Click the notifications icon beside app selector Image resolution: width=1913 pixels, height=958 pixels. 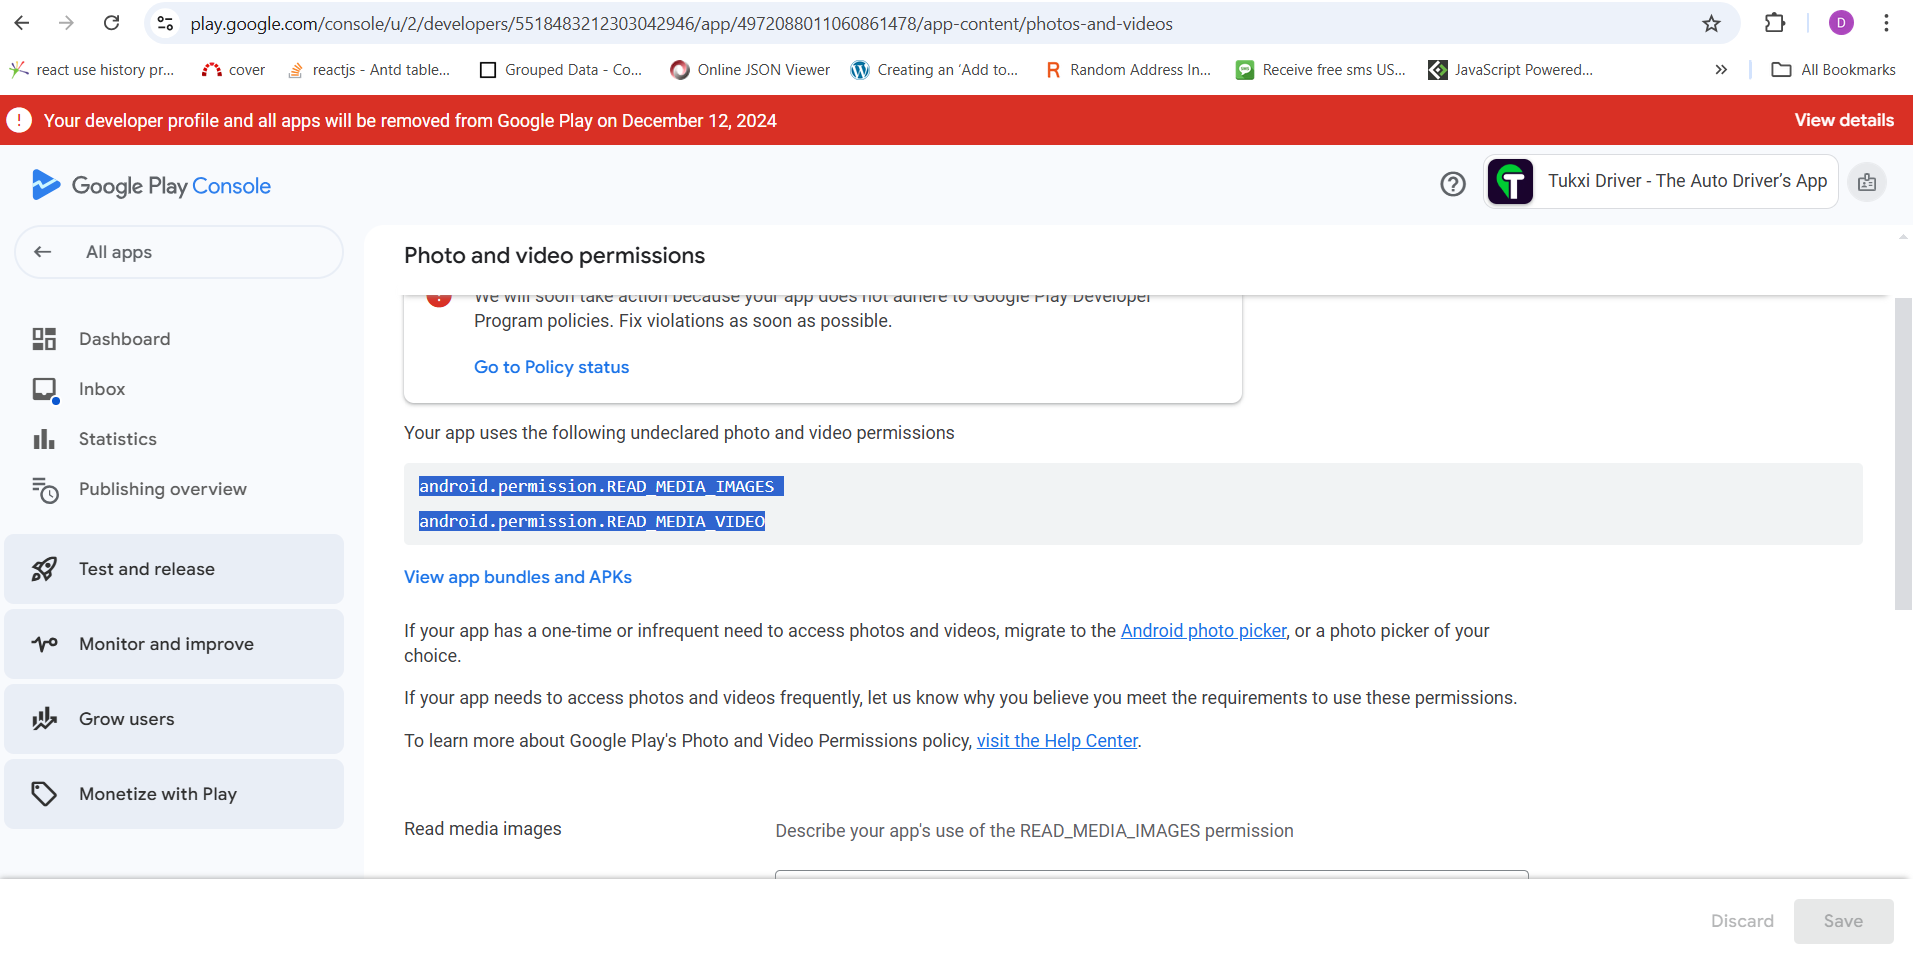[x=1866, y=182]
